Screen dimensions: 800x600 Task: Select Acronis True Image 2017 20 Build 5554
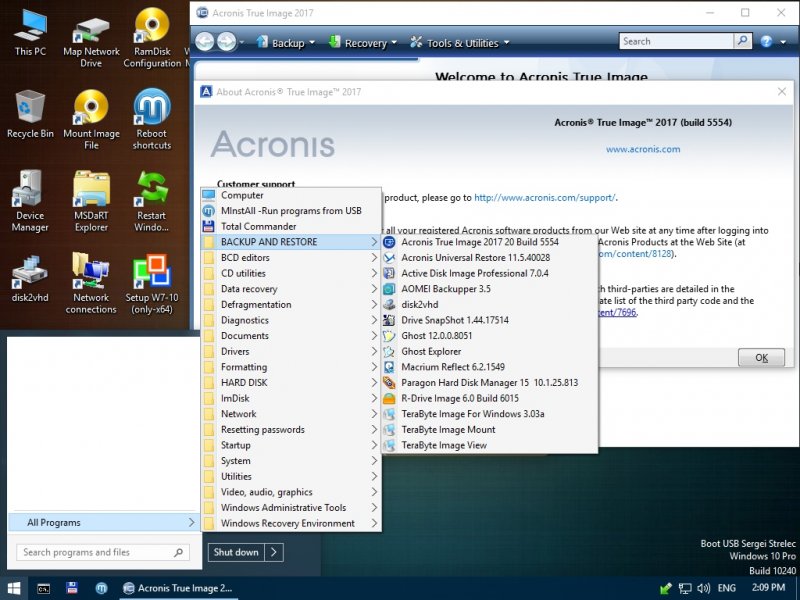click(x=489, y=242)
